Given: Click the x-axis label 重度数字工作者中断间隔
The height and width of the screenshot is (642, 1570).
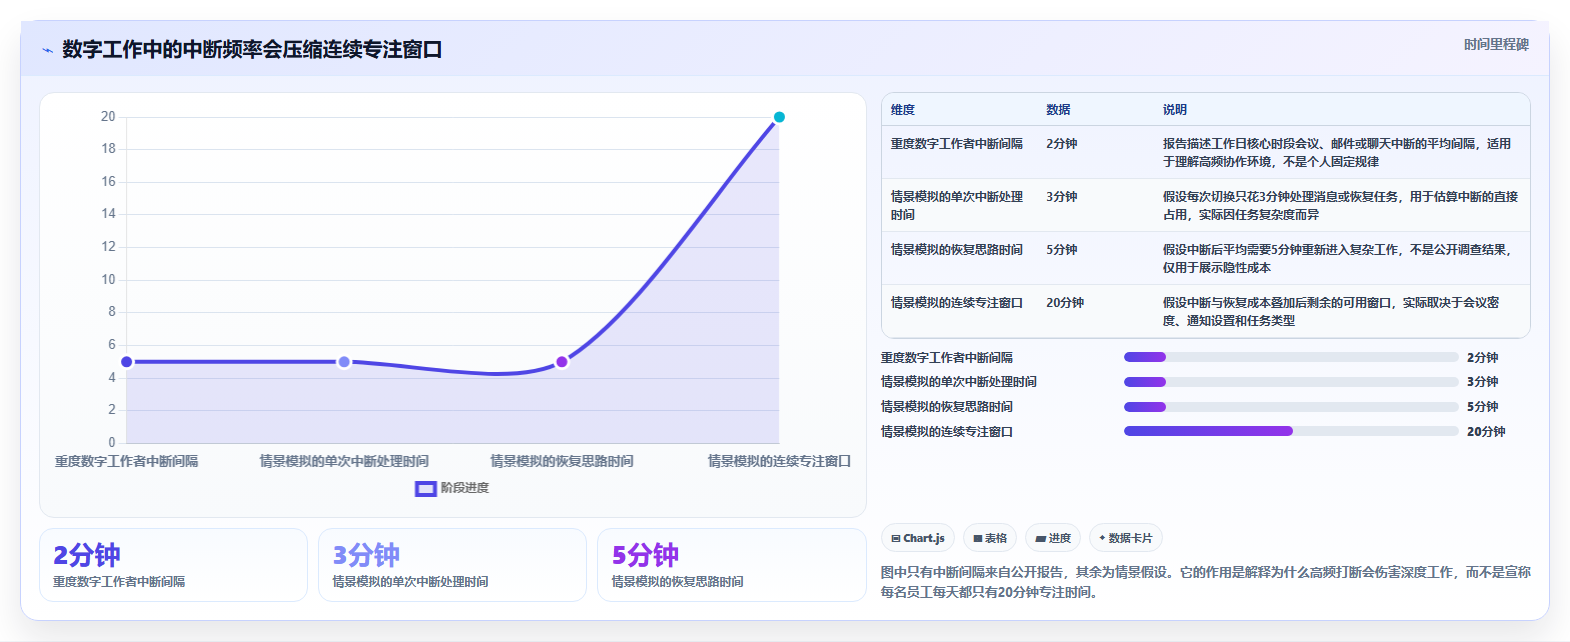Looking at the screenshot, I should pyautogui.click(x=127, y=461).
